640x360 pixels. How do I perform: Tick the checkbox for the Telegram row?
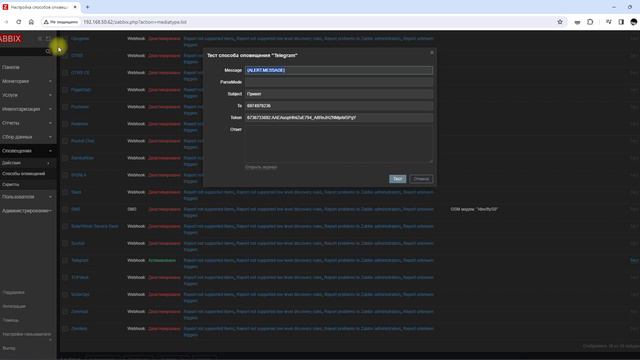65,260
